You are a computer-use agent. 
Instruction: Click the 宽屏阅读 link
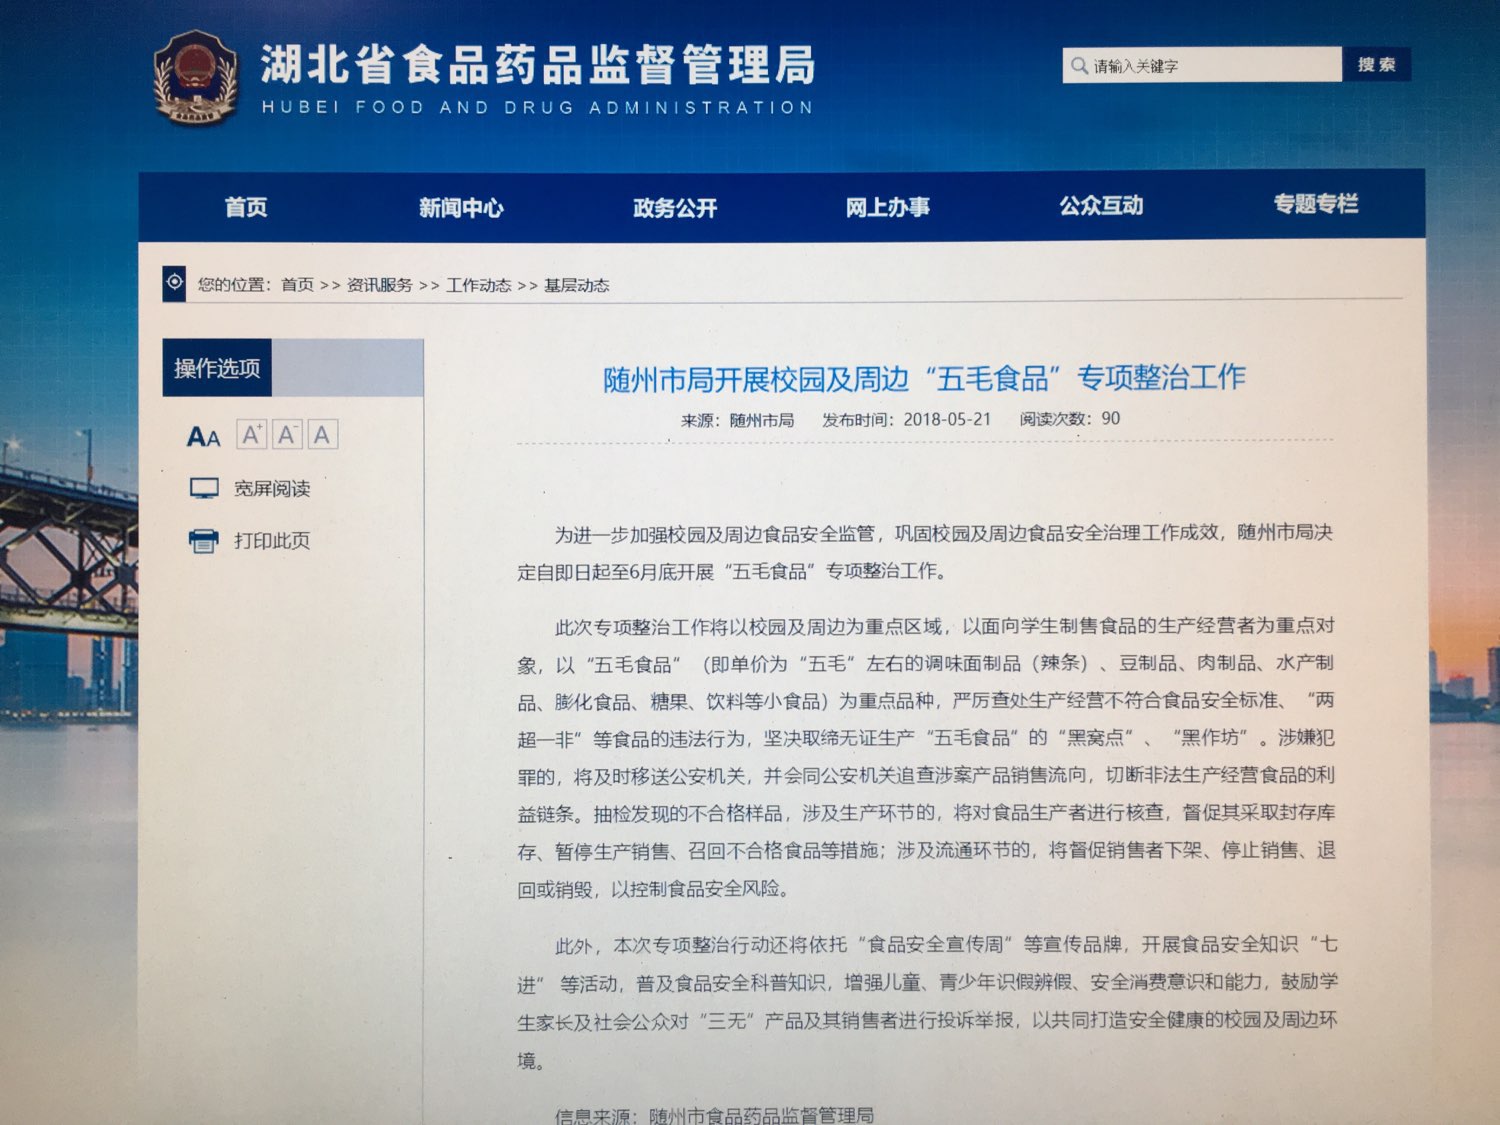272,488
